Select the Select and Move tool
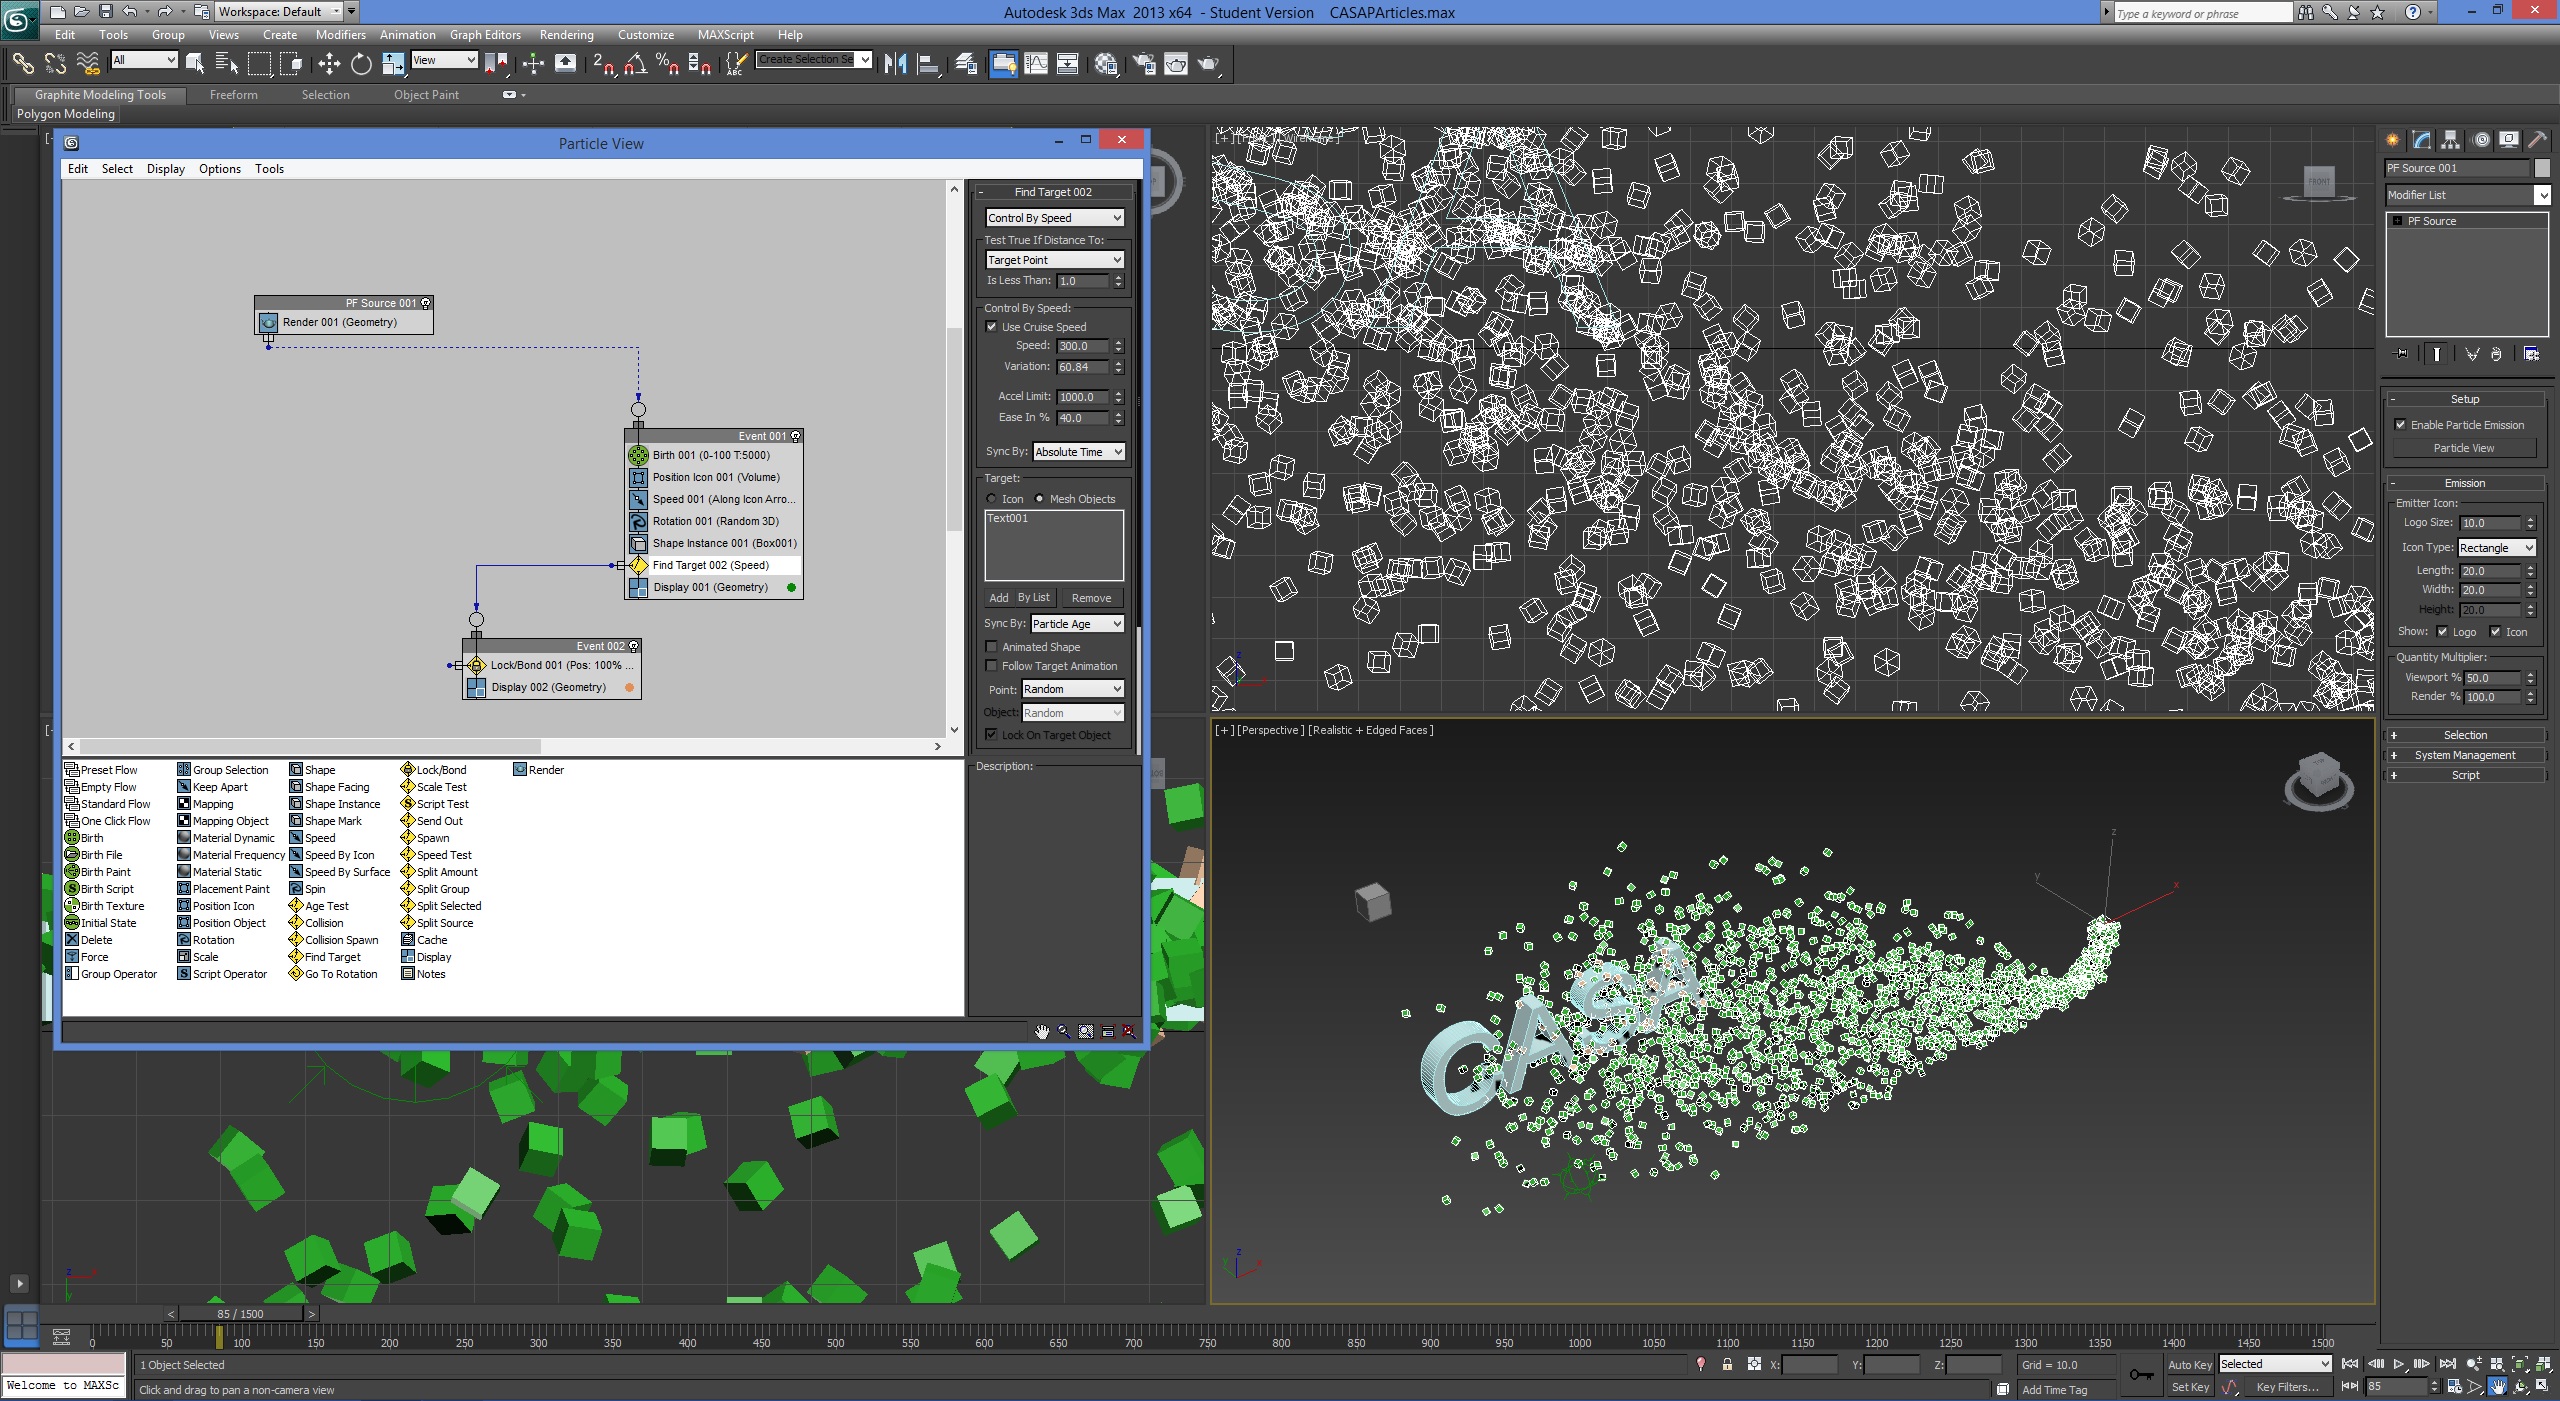Viewport: 2560px width, 1401px height. pos(328,64)
